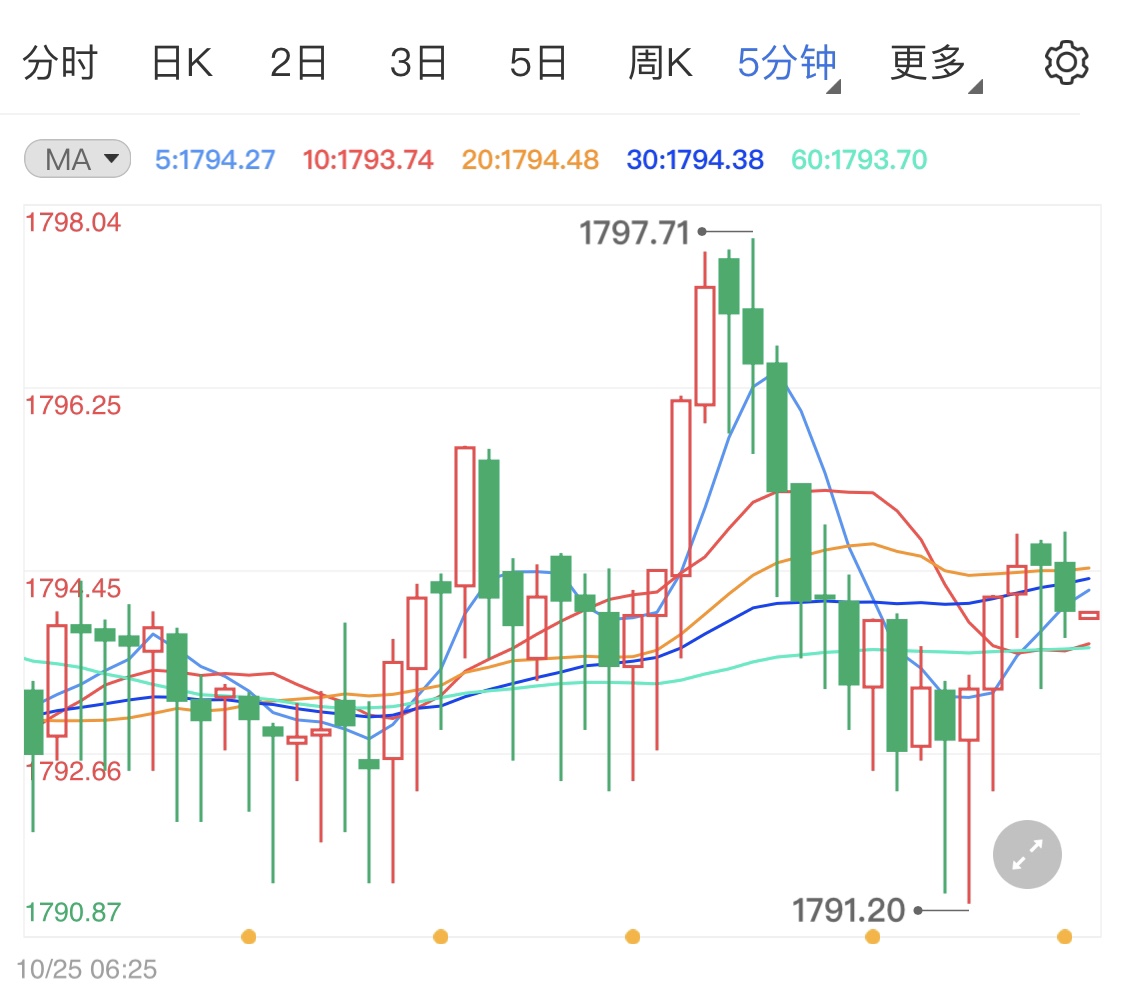This screenshot has height=988, width=1125.
Task: Select the 日K tab
Action: coord(182,62)
